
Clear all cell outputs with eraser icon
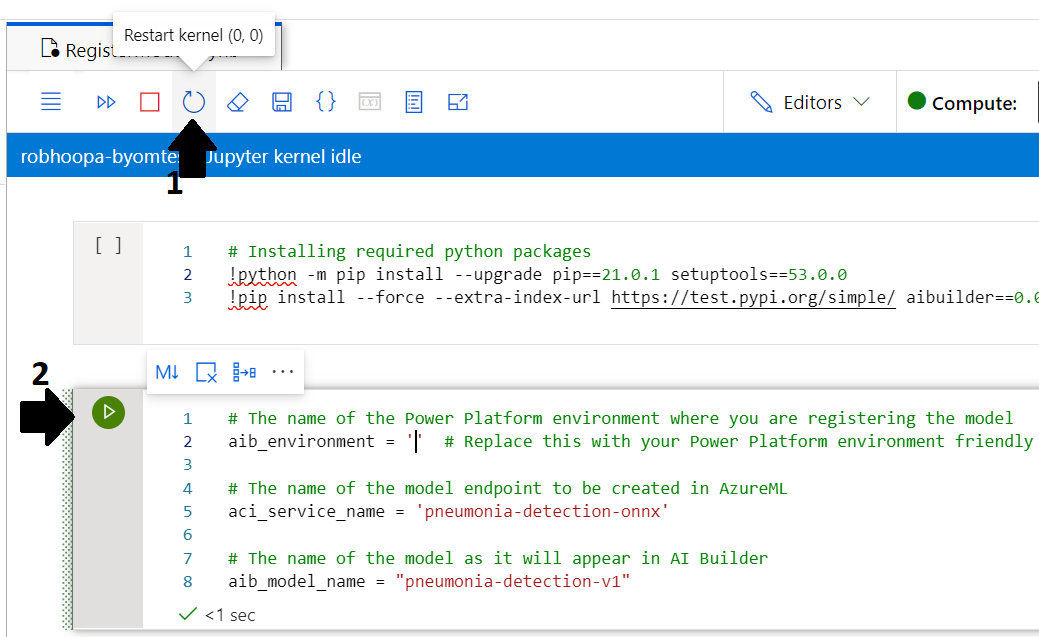click(x=237, y=101)
